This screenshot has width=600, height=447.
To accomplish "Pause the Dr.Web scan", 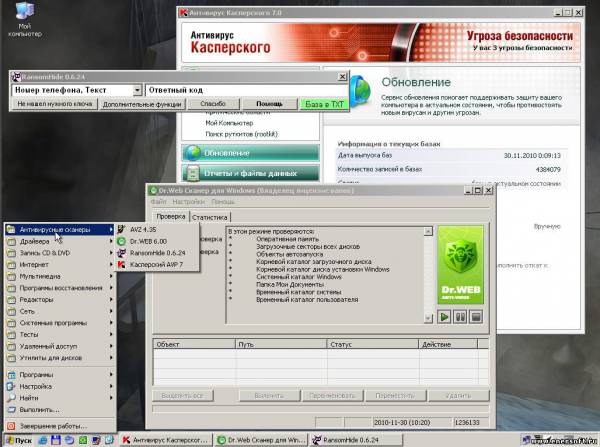I will [460, 316].
